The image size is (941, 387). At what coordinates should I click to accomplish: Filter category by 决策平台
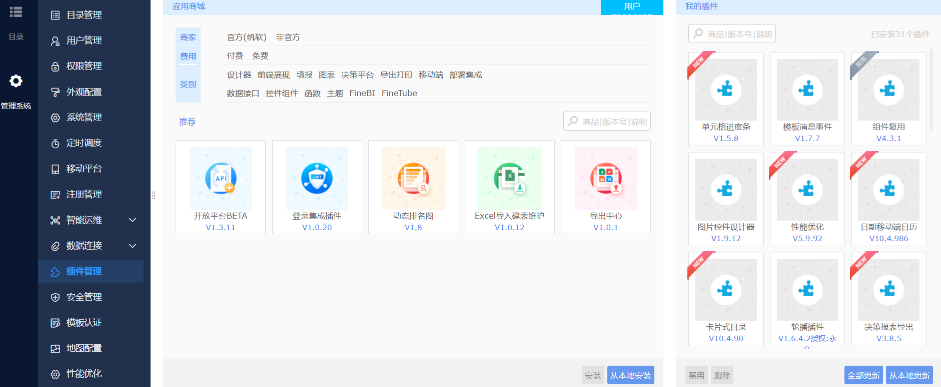(358, 75)
